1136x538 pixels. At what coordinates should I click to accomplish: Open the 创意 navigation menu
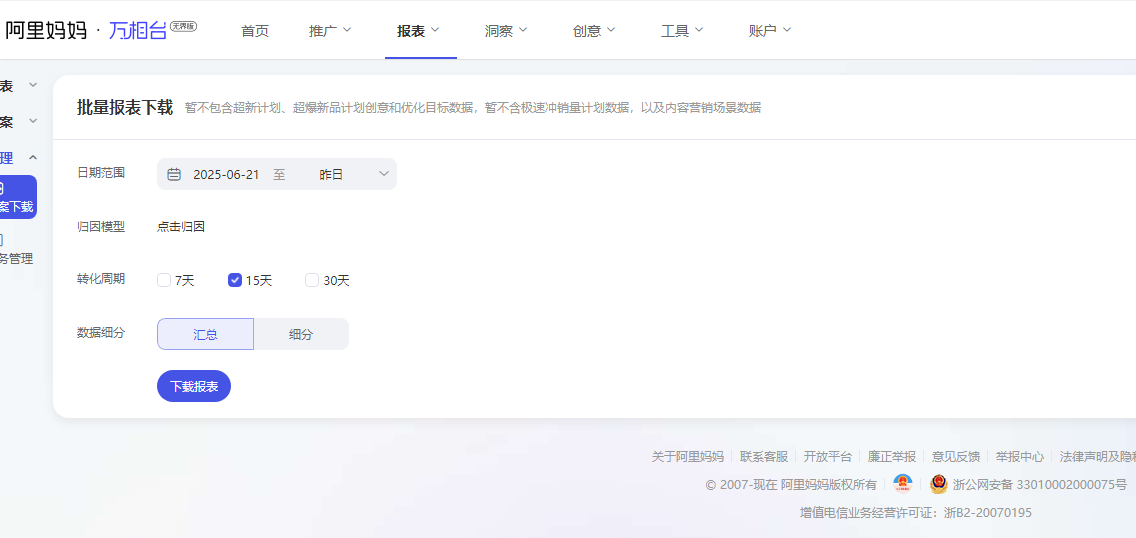click(594, 31)
